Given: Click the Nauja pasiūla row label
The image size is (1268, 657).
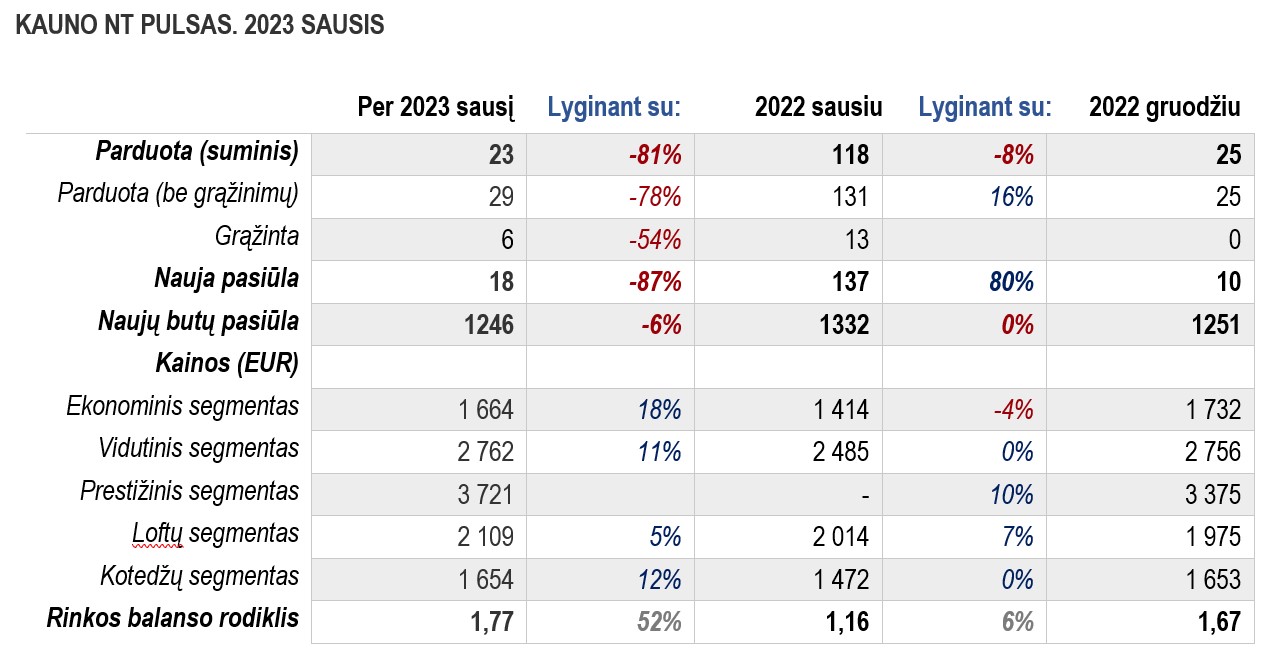Looking at the screenshot, I should (x=226, y=279).
